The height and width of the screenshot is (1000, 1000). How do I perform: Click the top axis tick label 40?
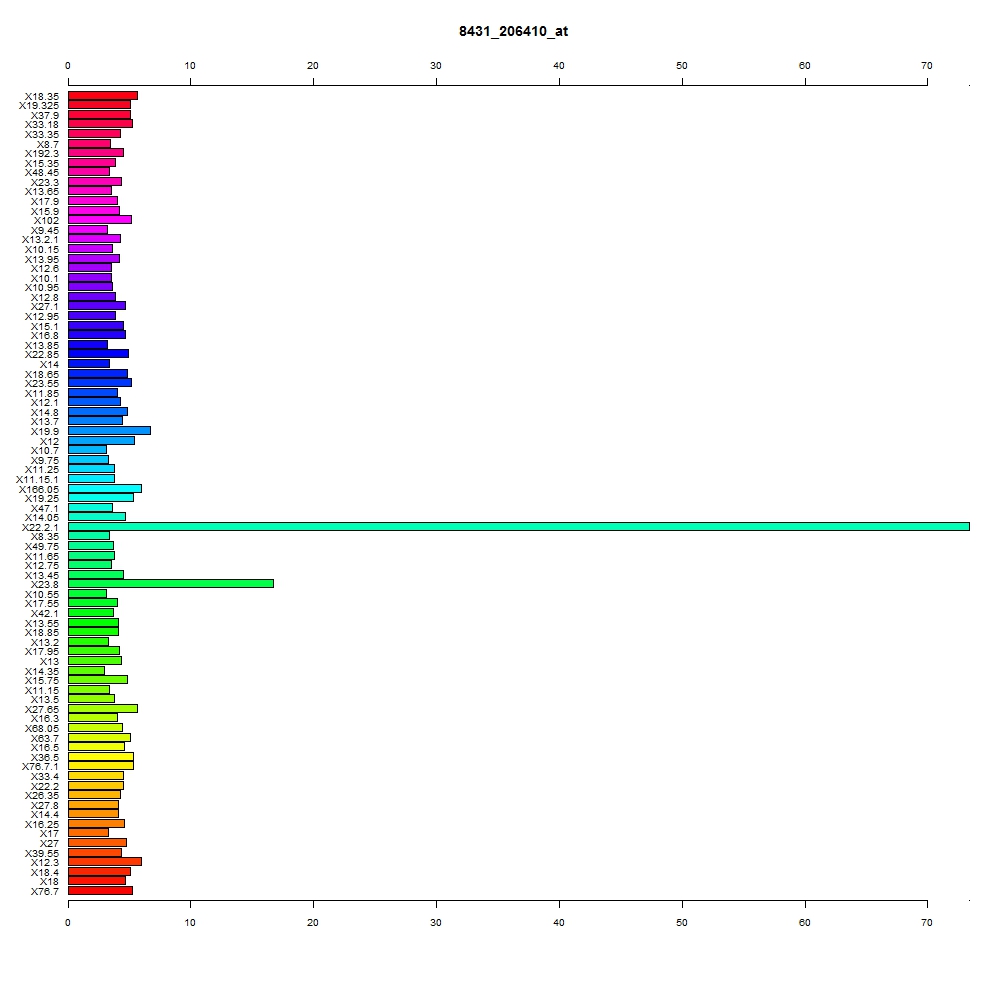[559, 66]
